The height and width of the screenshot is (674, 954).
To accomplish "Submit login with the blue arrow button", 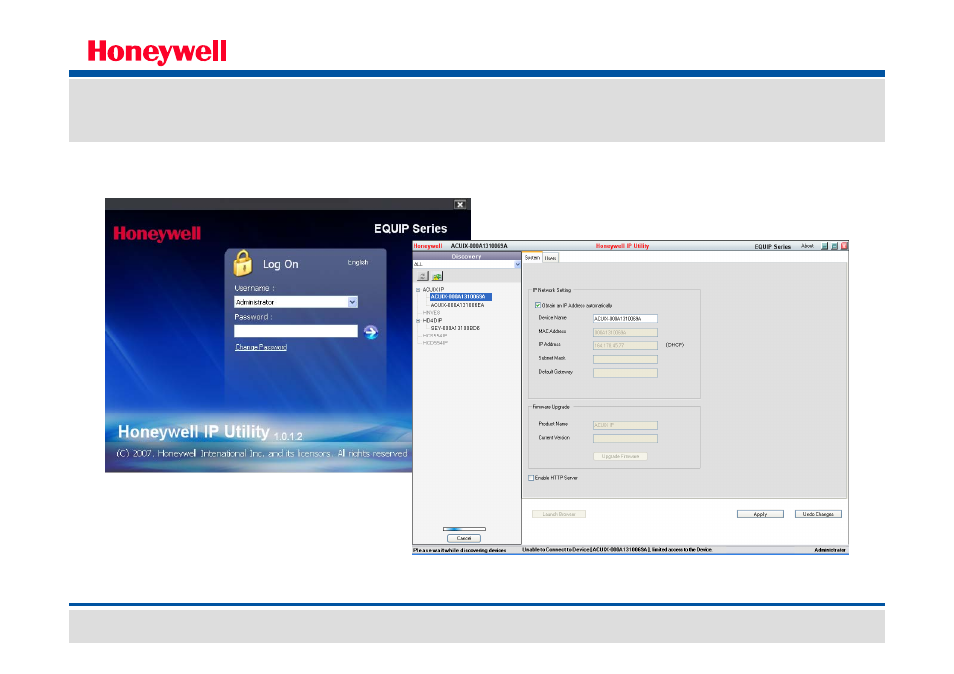I will (x=371, y=332).
